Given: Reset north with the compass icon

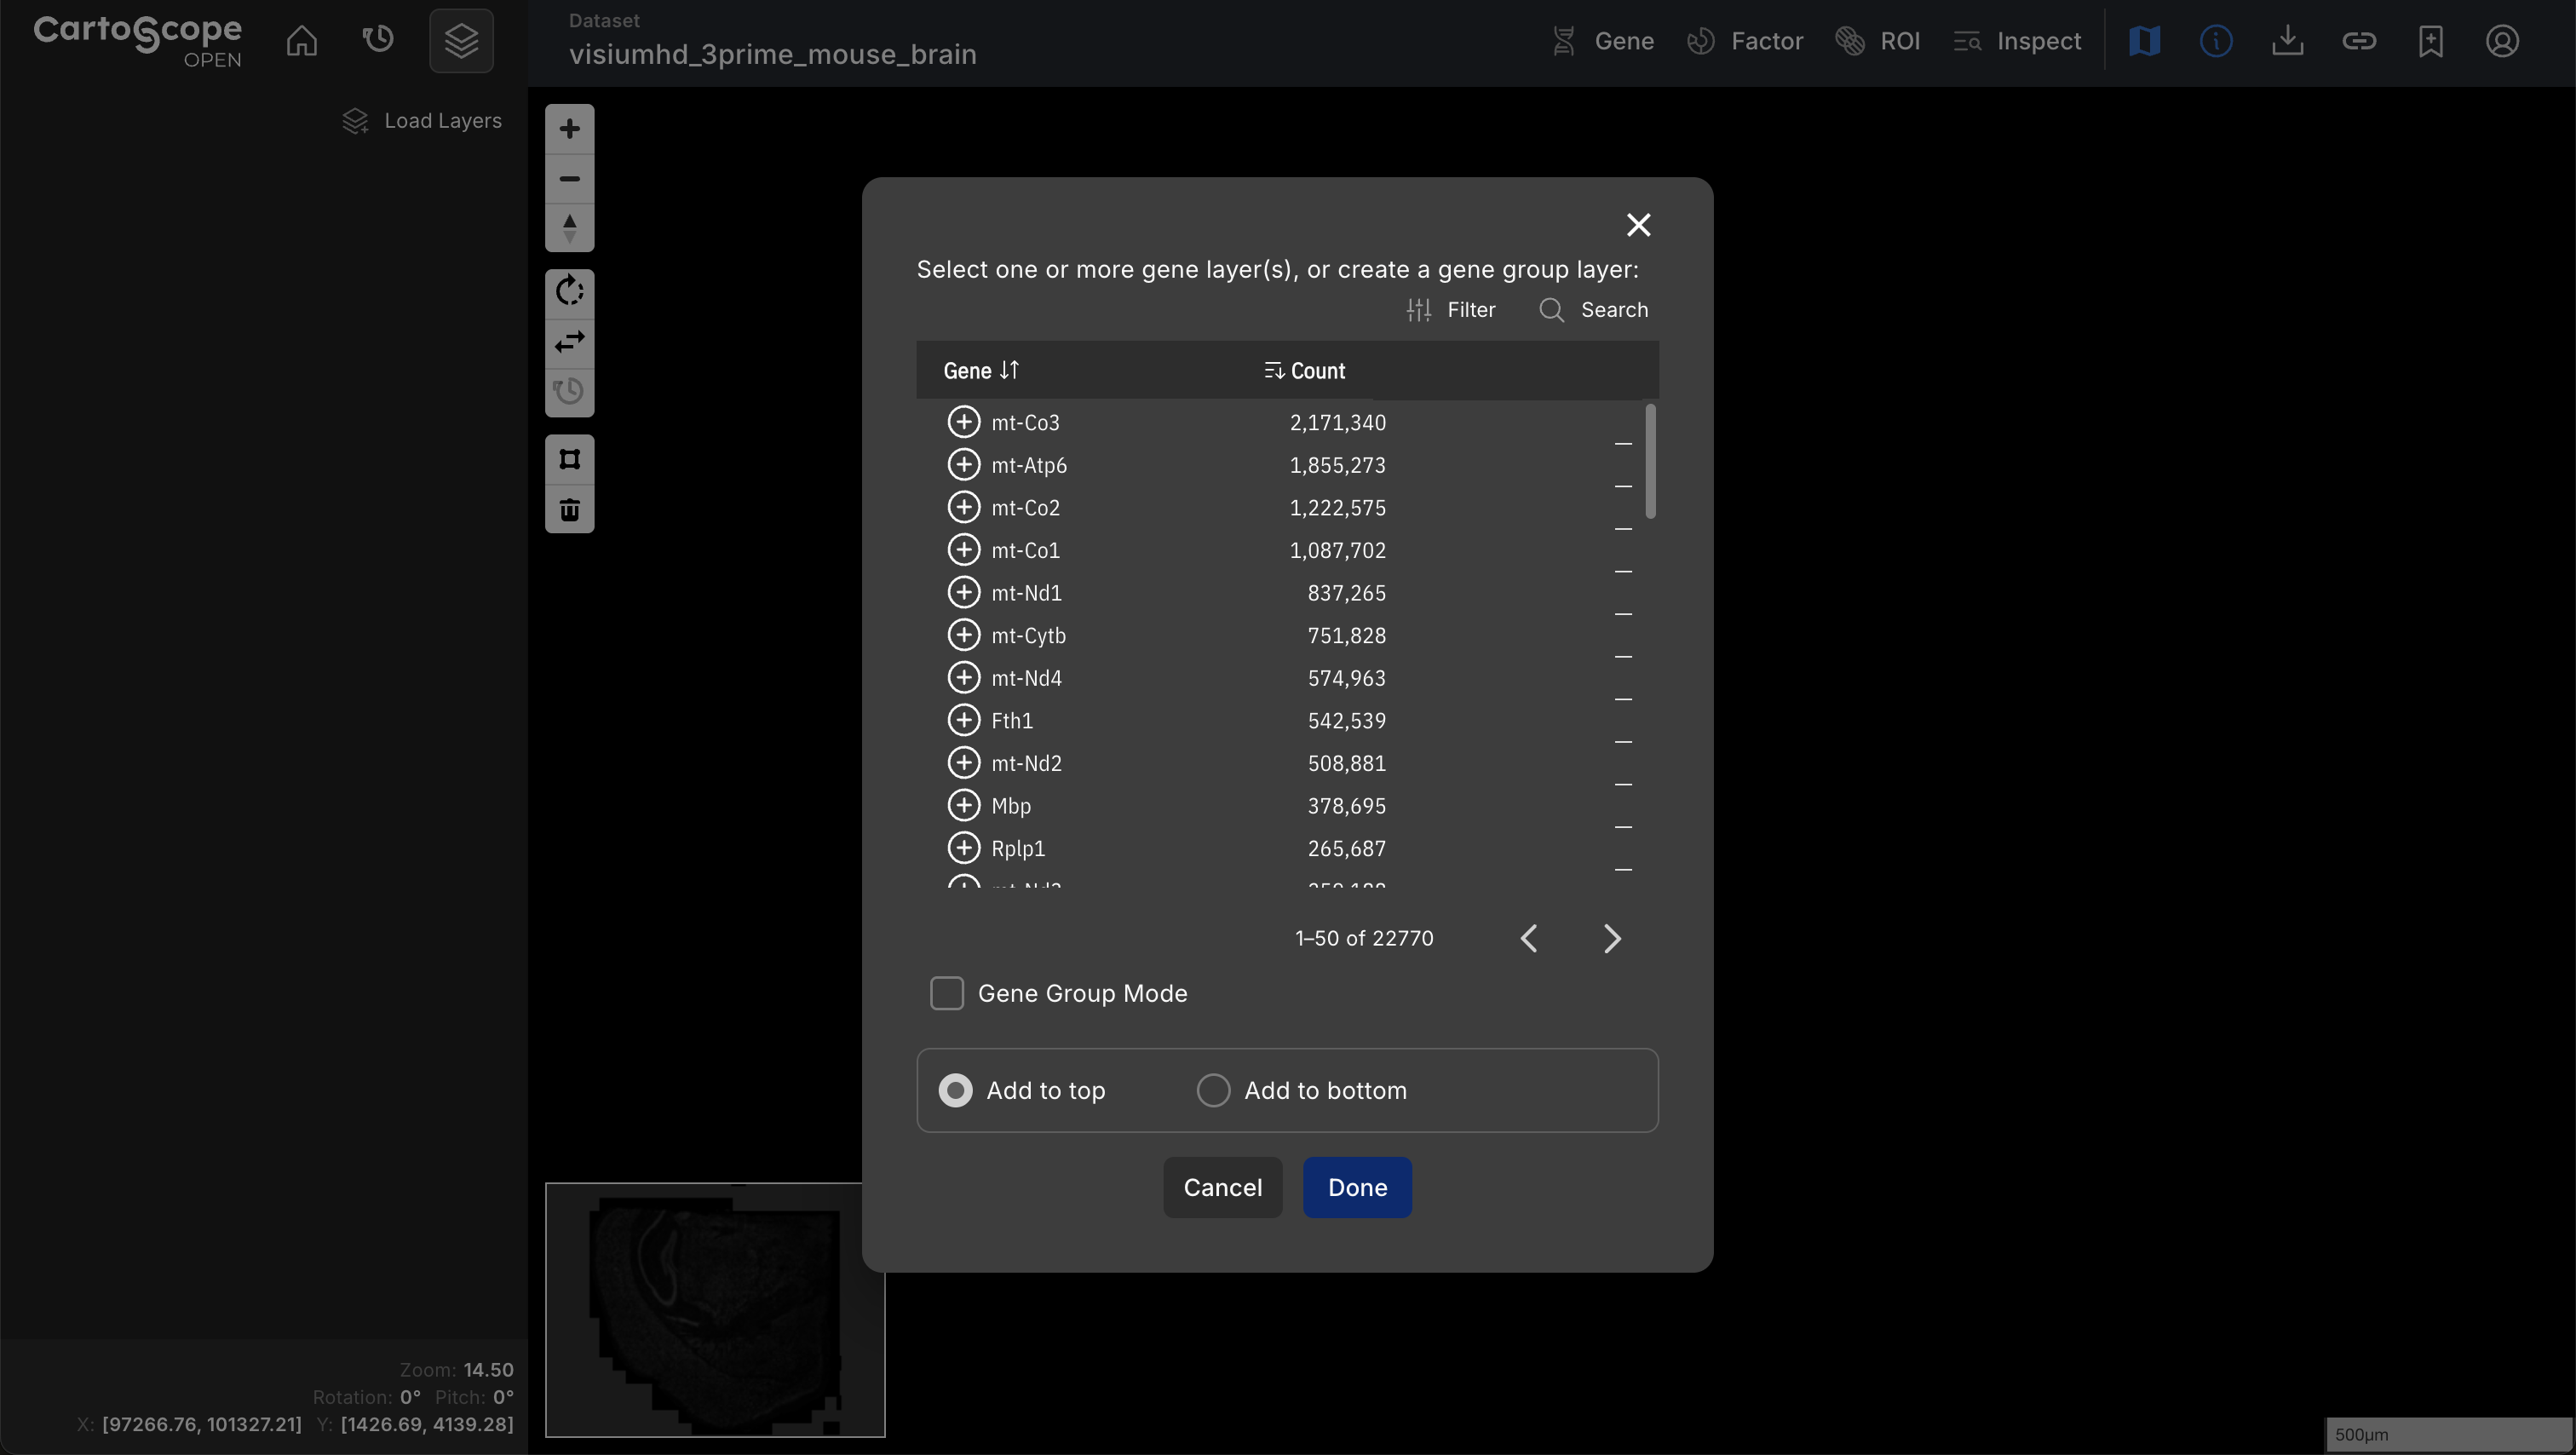Looking at the screenshot, I should (x=569, y=228).
